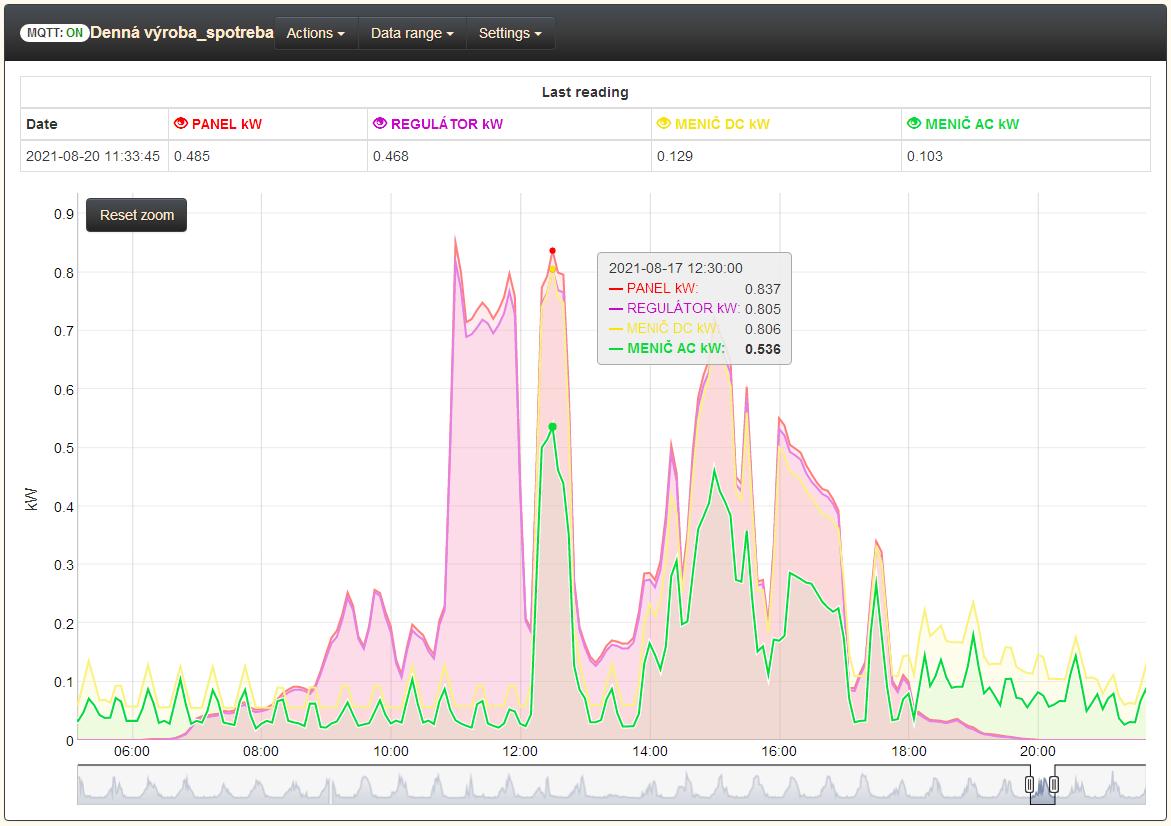Click the Last reading table header
The width and height of the screenshot is (1171, 826).
pos(585,92)
